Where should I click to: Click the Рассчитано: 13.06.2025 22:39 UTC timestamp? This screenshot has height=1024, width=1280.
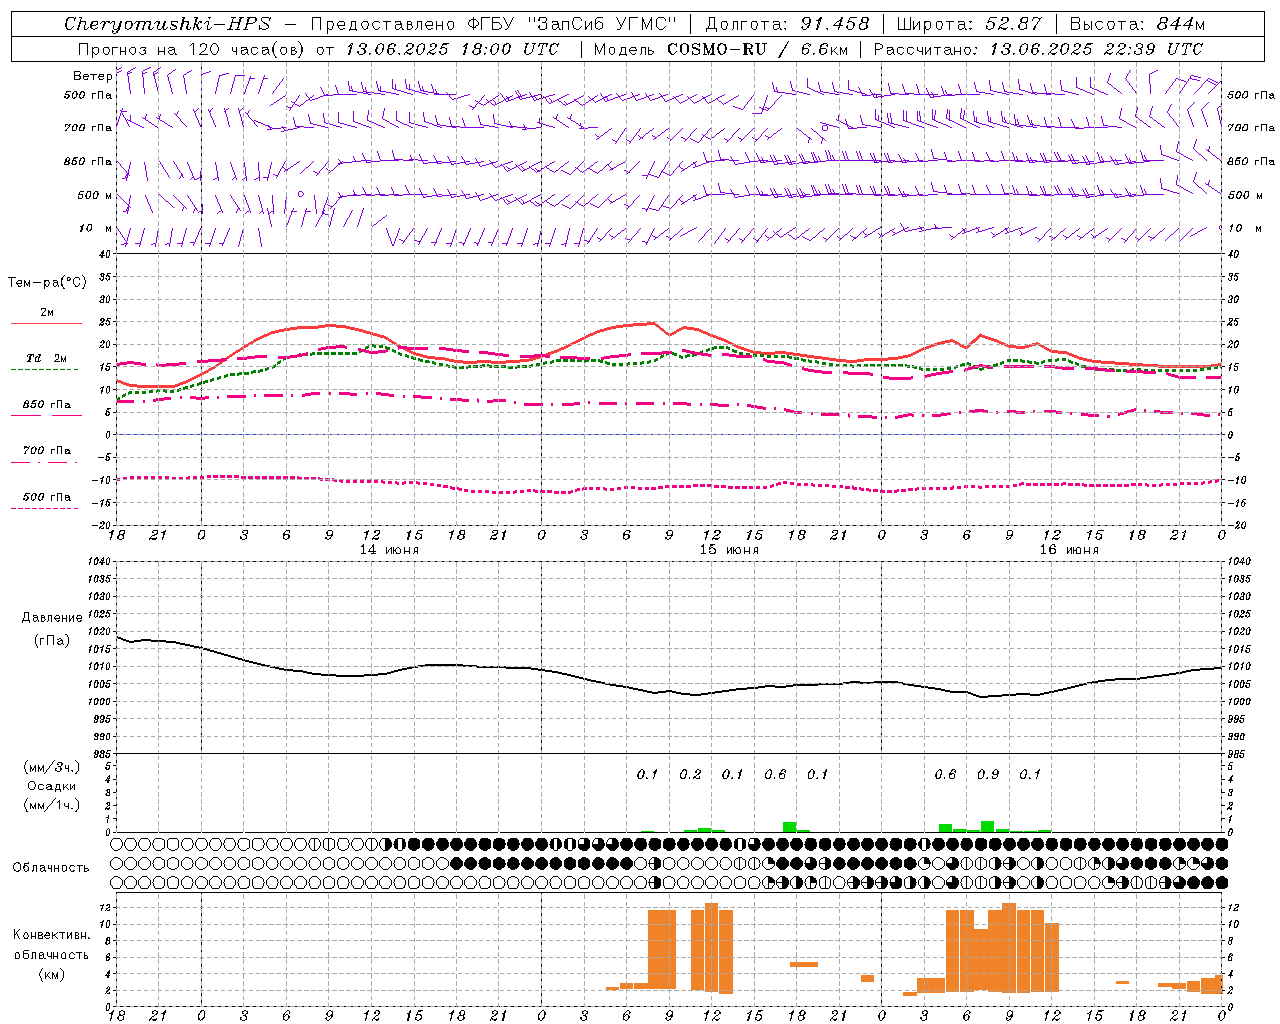(x=1038, y=49)
